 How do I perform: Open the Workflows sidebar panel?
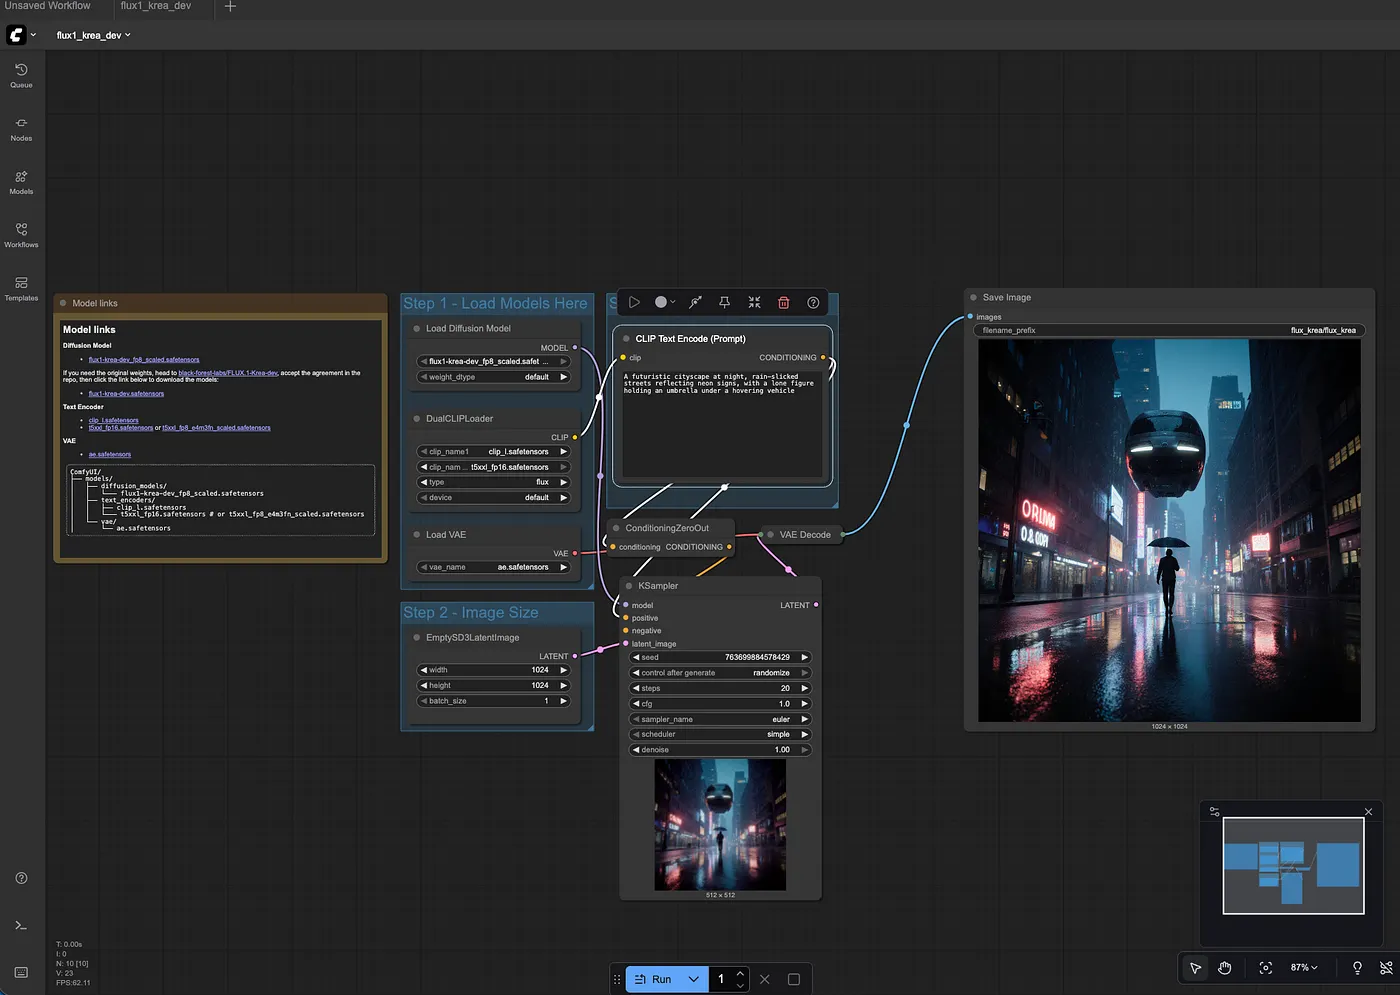pos(20,236)
